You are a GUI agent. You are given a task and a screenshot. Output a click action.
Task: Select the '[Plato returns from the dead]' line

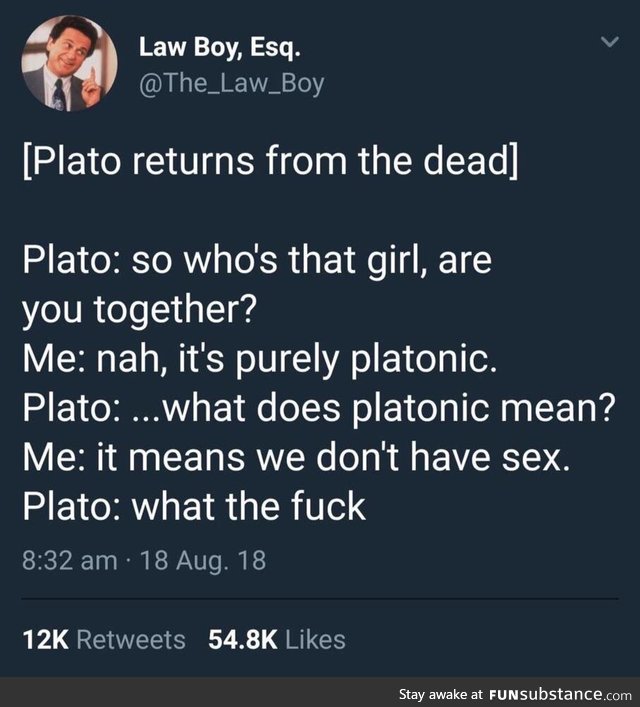(271, 161)
